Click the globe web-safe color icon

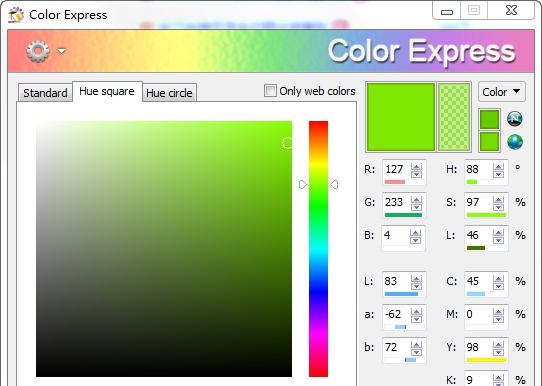515,142
